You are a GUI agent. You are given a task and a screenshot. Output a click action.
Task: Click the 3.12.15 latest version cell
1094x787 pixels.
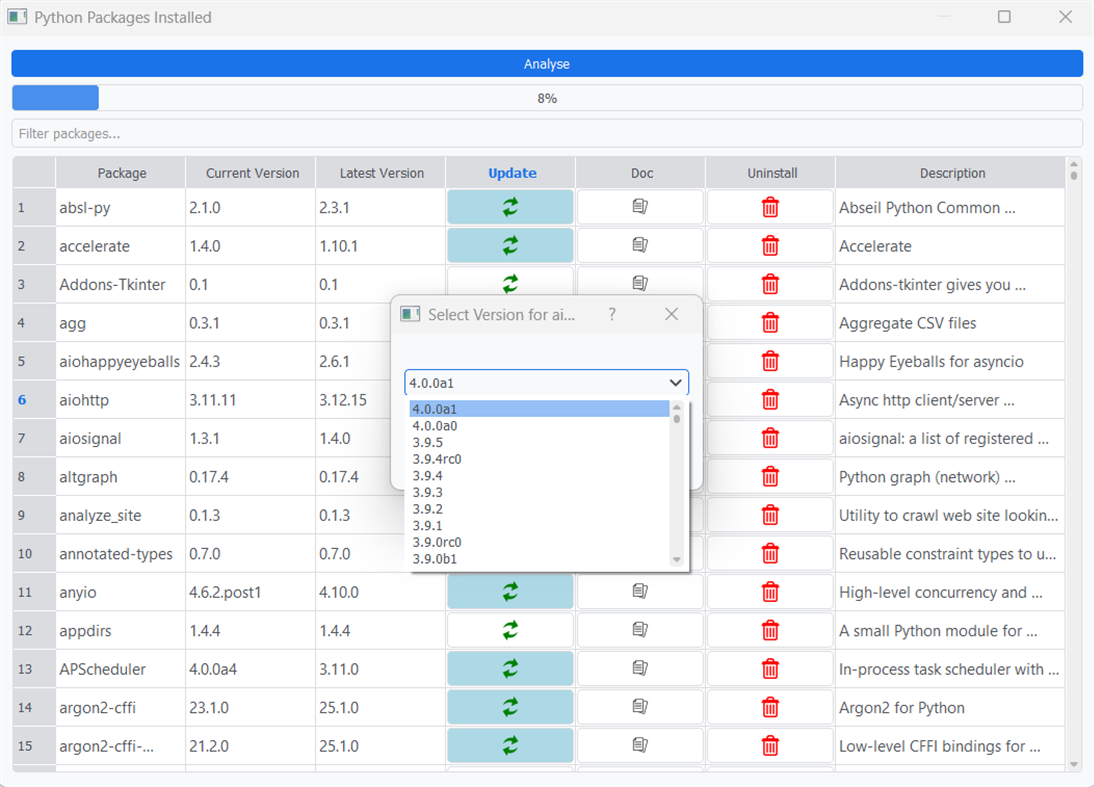pos(380,400)
